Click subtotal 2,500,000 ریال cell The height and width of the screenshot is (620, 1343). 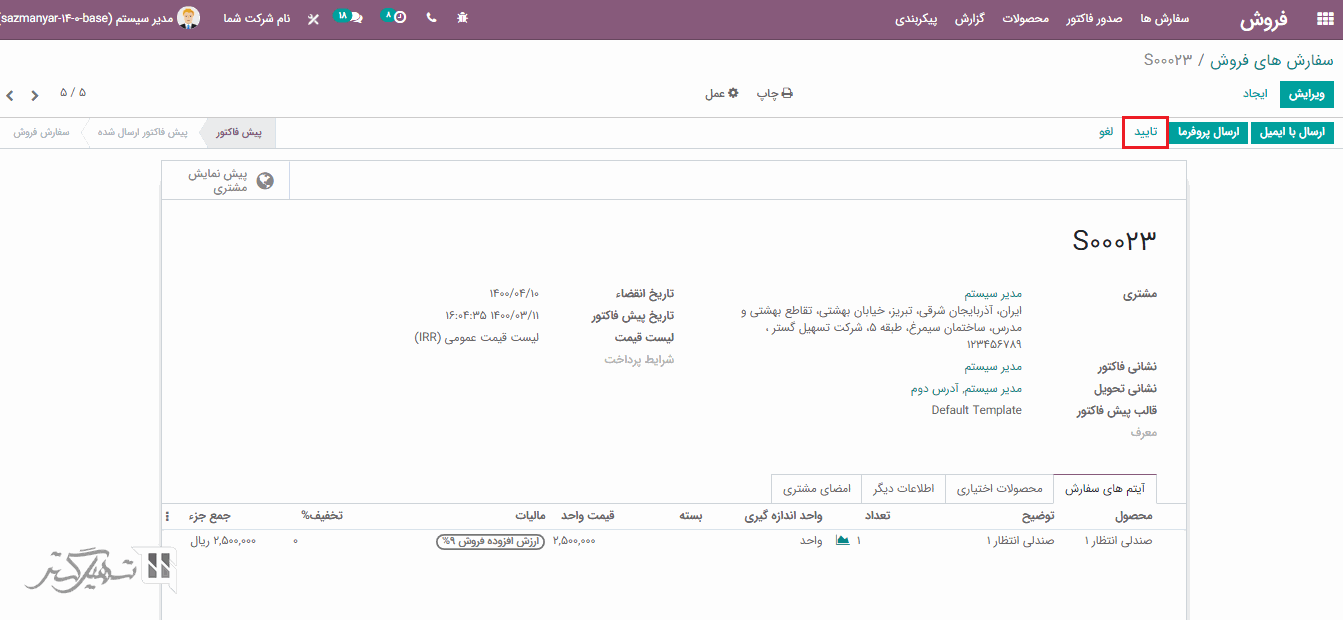pyautogui.click(x=223, y=541)
